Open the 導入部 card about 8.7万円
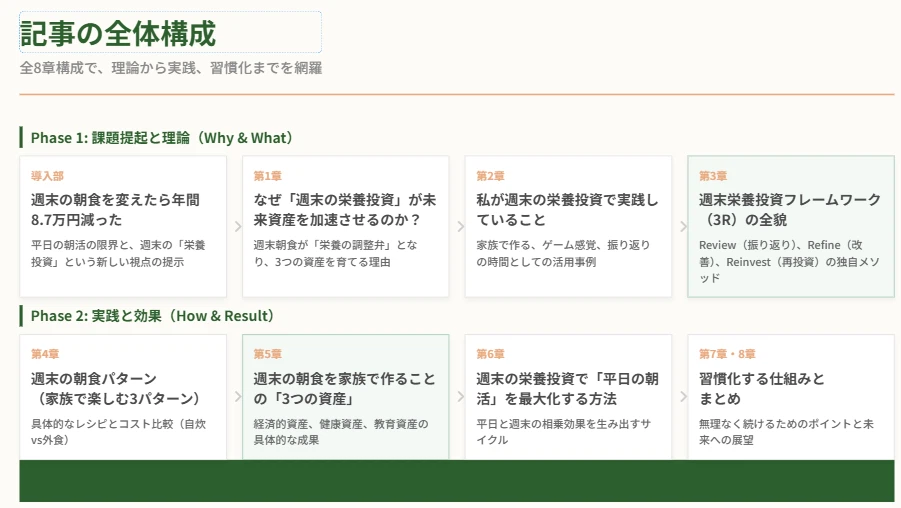901x508 pixels. pos(123,226)
